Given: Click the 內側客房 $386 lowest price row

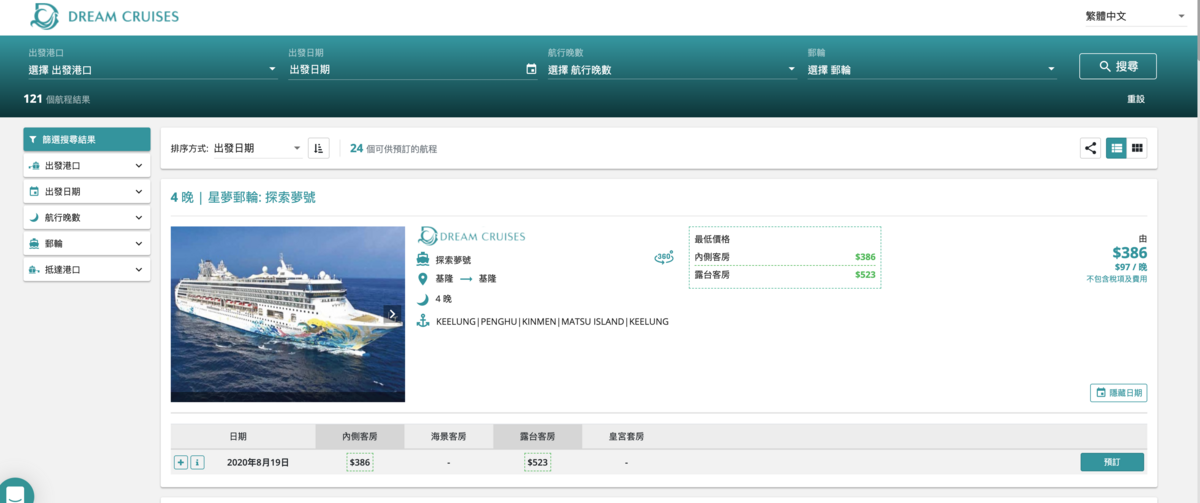Looking at the screenshot, I should [x=785, y=257].
